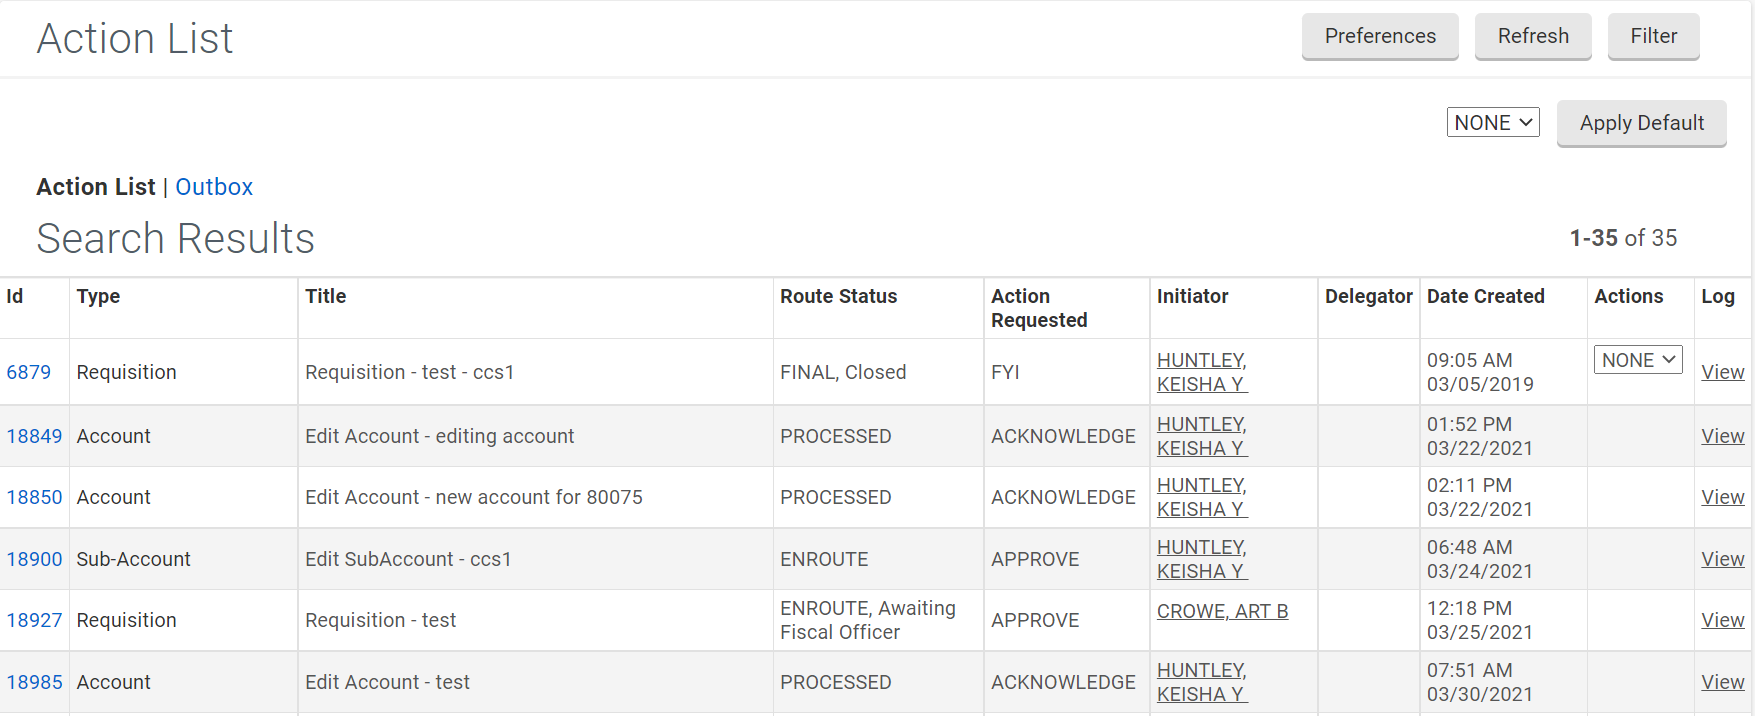Open Account document 18985
The image size is (1755, 716).
[x=34, y=682]
